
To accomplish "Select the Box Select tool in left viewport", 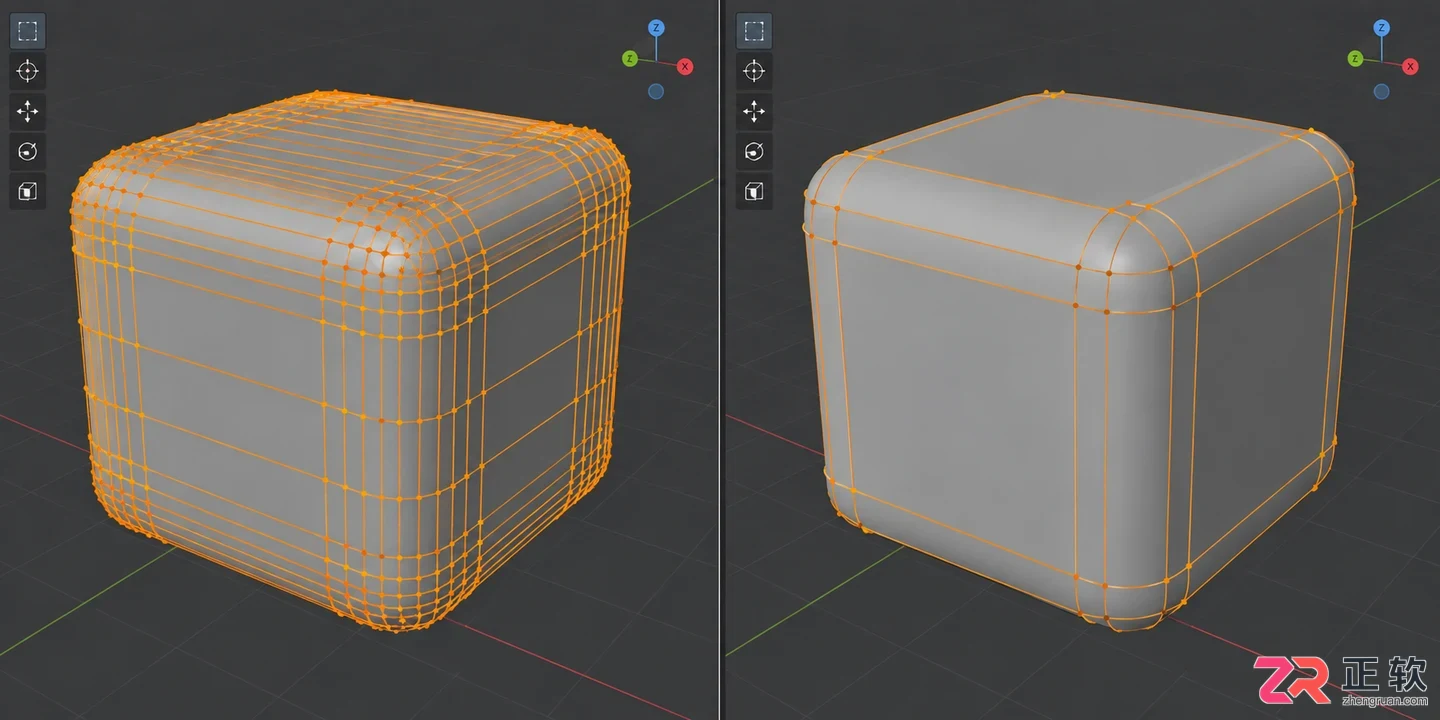I will pyautogui.click(x=28, y=31).
